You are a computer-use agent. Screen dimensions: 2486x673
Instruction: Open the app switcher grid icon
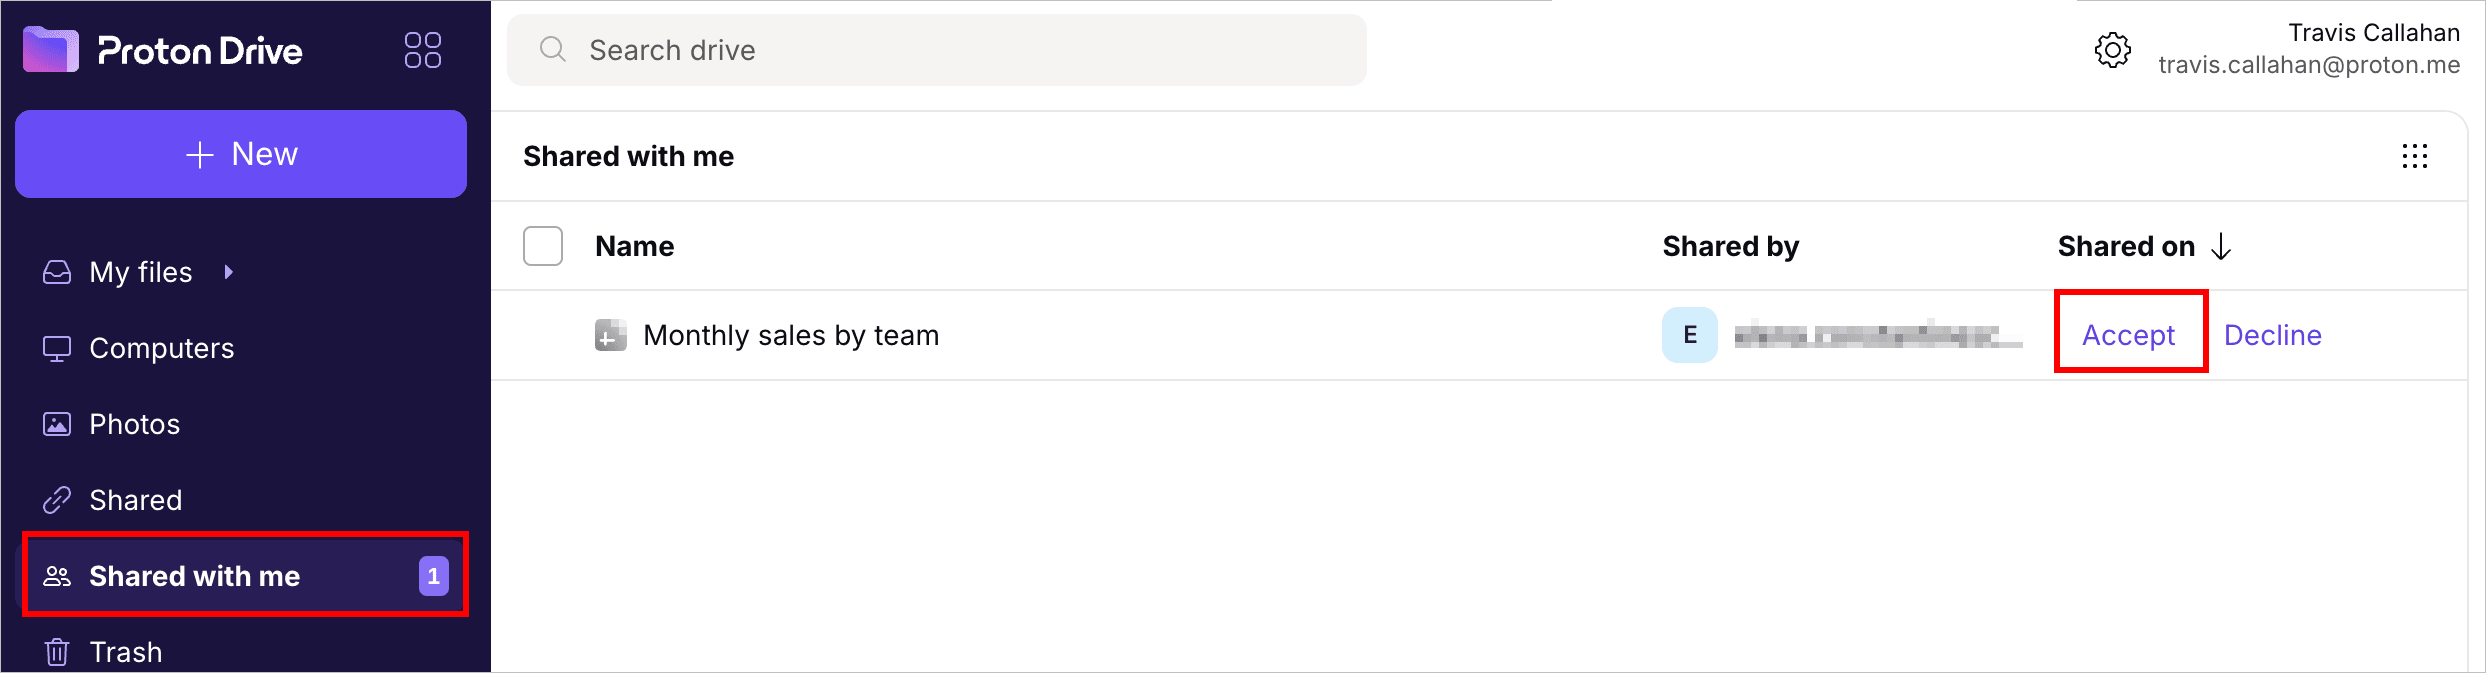[x=423, y=49]
